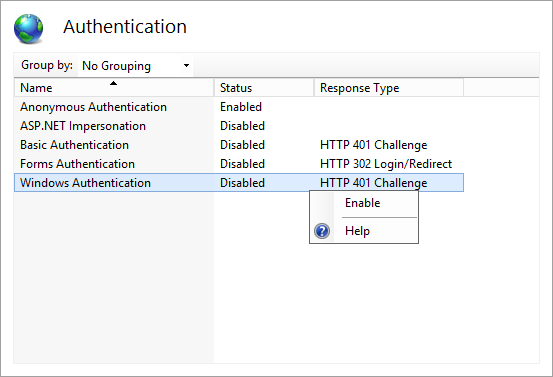Click HTTP 401 Challenge for Windows Authentication

[x=373, y=183]
